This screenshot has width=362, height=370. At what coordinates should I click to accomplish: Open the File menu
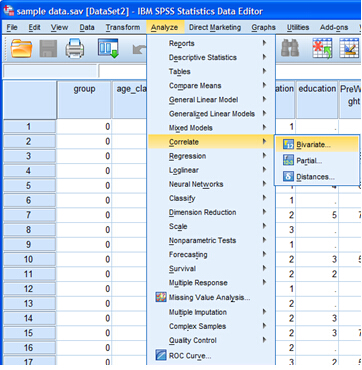12,27
